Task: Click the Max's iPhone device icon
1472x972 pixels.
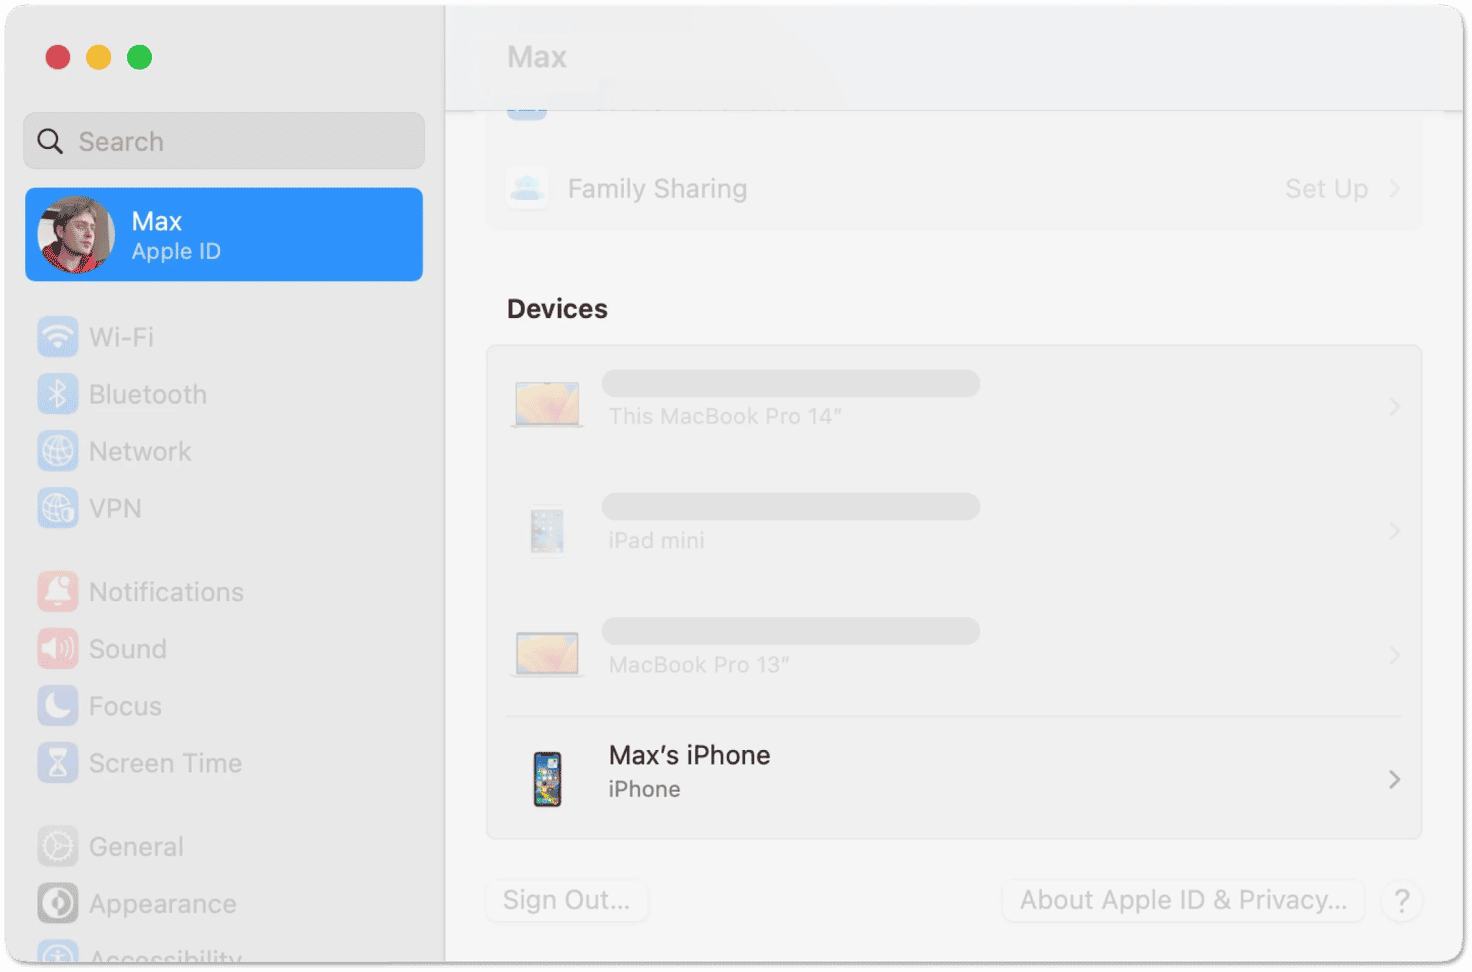Action: click(547, 779)
